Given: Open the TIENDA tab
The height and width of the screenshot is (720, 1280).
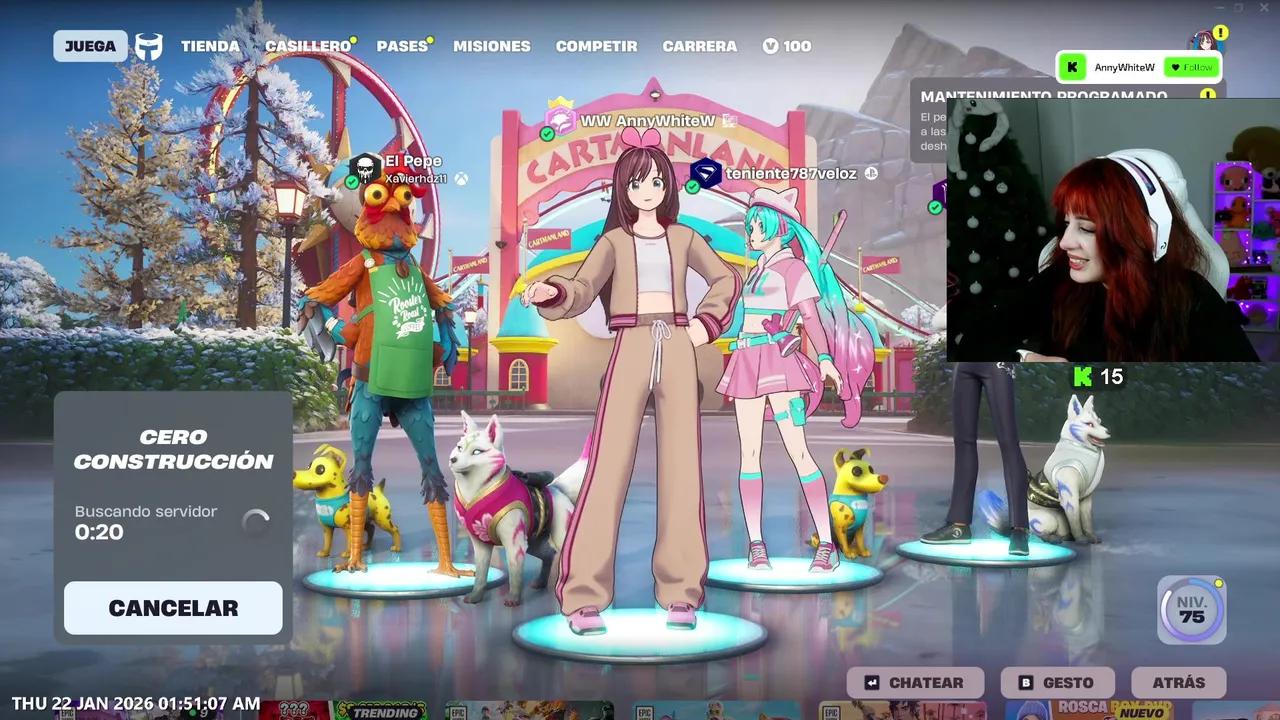Looking at the screenshot, I should coord(210,46).
